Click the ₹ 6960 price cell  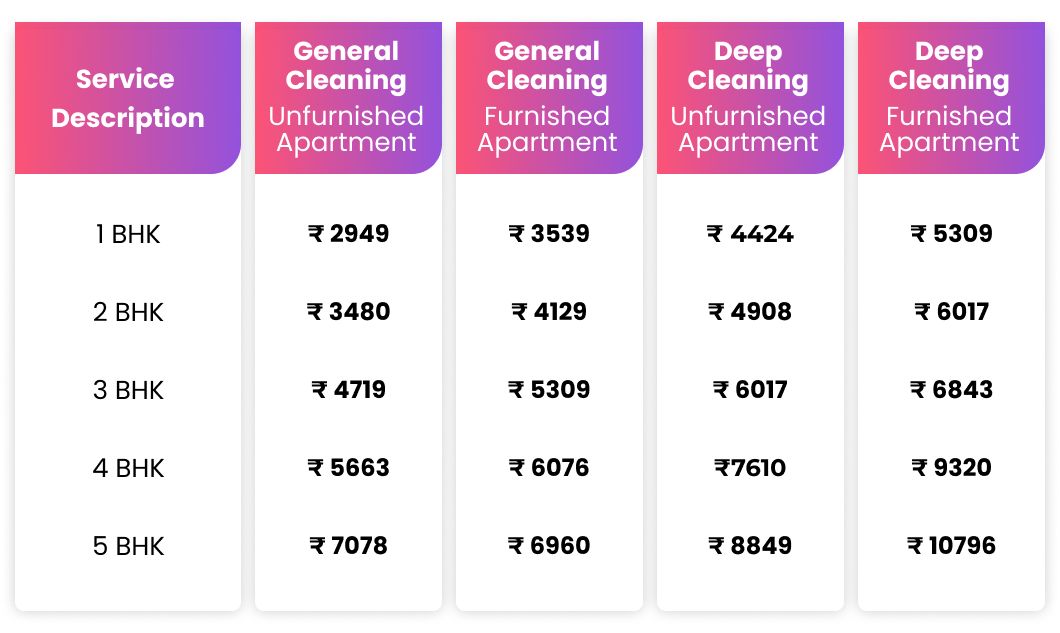(x=549, y=546)
